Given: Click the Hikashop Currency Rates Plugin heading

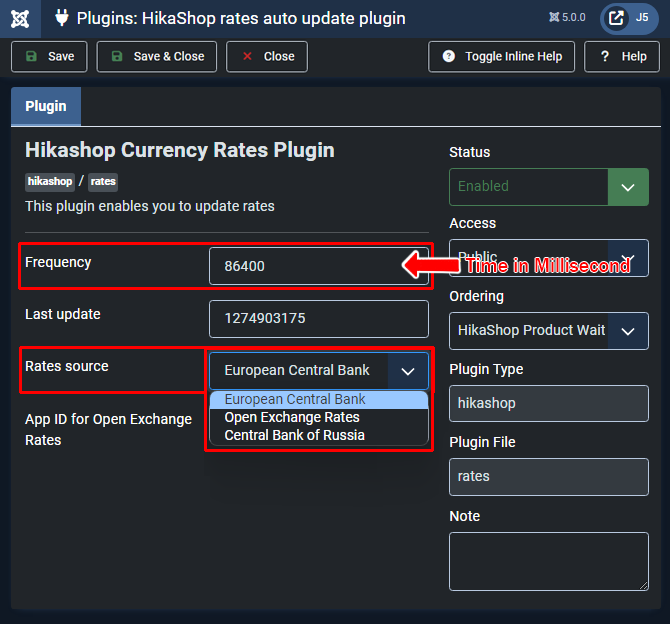Looking at the screenshot, I should [x=180, y=150].
